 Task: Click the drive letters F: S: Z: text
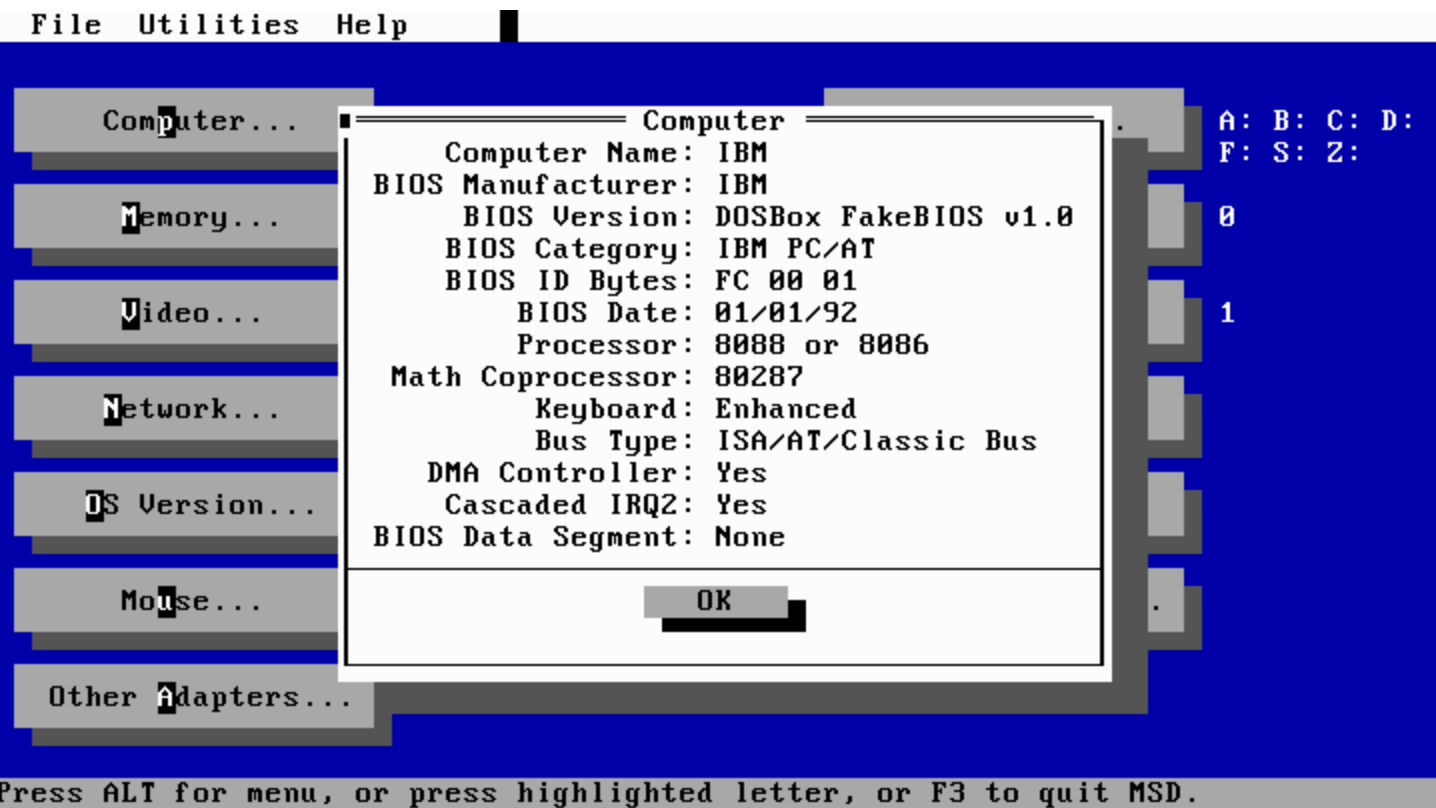1290,153
